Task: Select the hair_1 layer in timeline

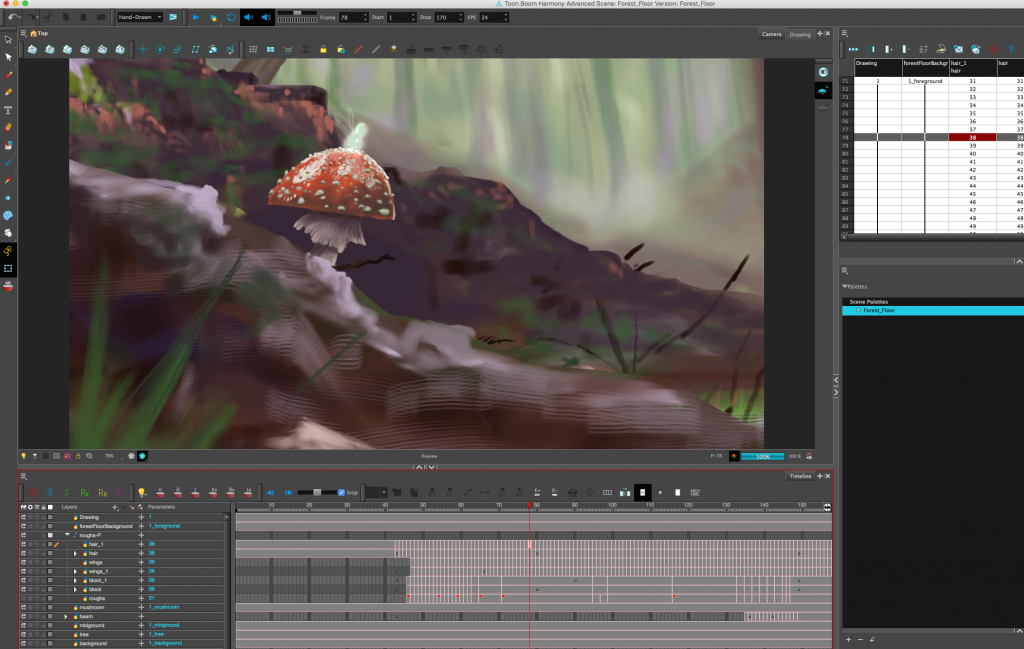Action: [x=95, y=544]
